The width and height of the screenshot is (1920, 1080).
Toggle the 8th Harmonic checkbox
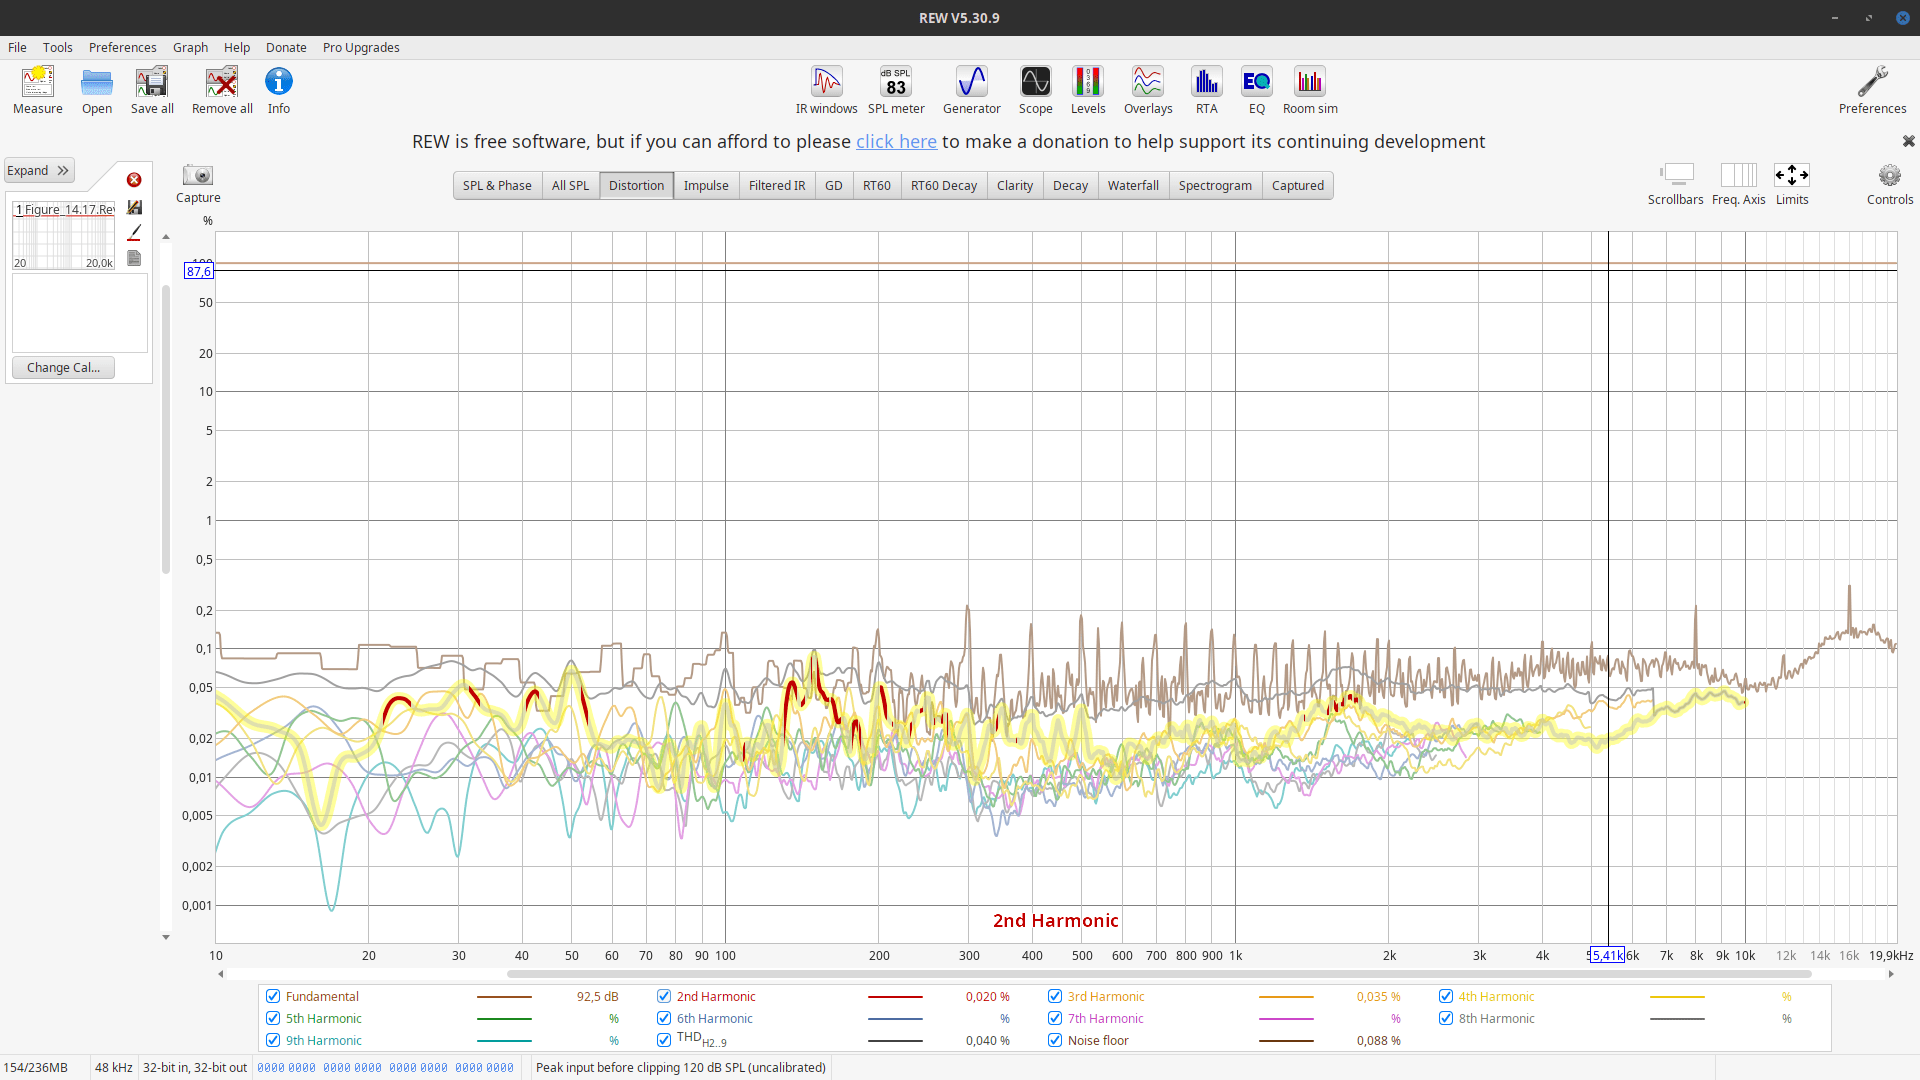click(x=1446, y=1018)
